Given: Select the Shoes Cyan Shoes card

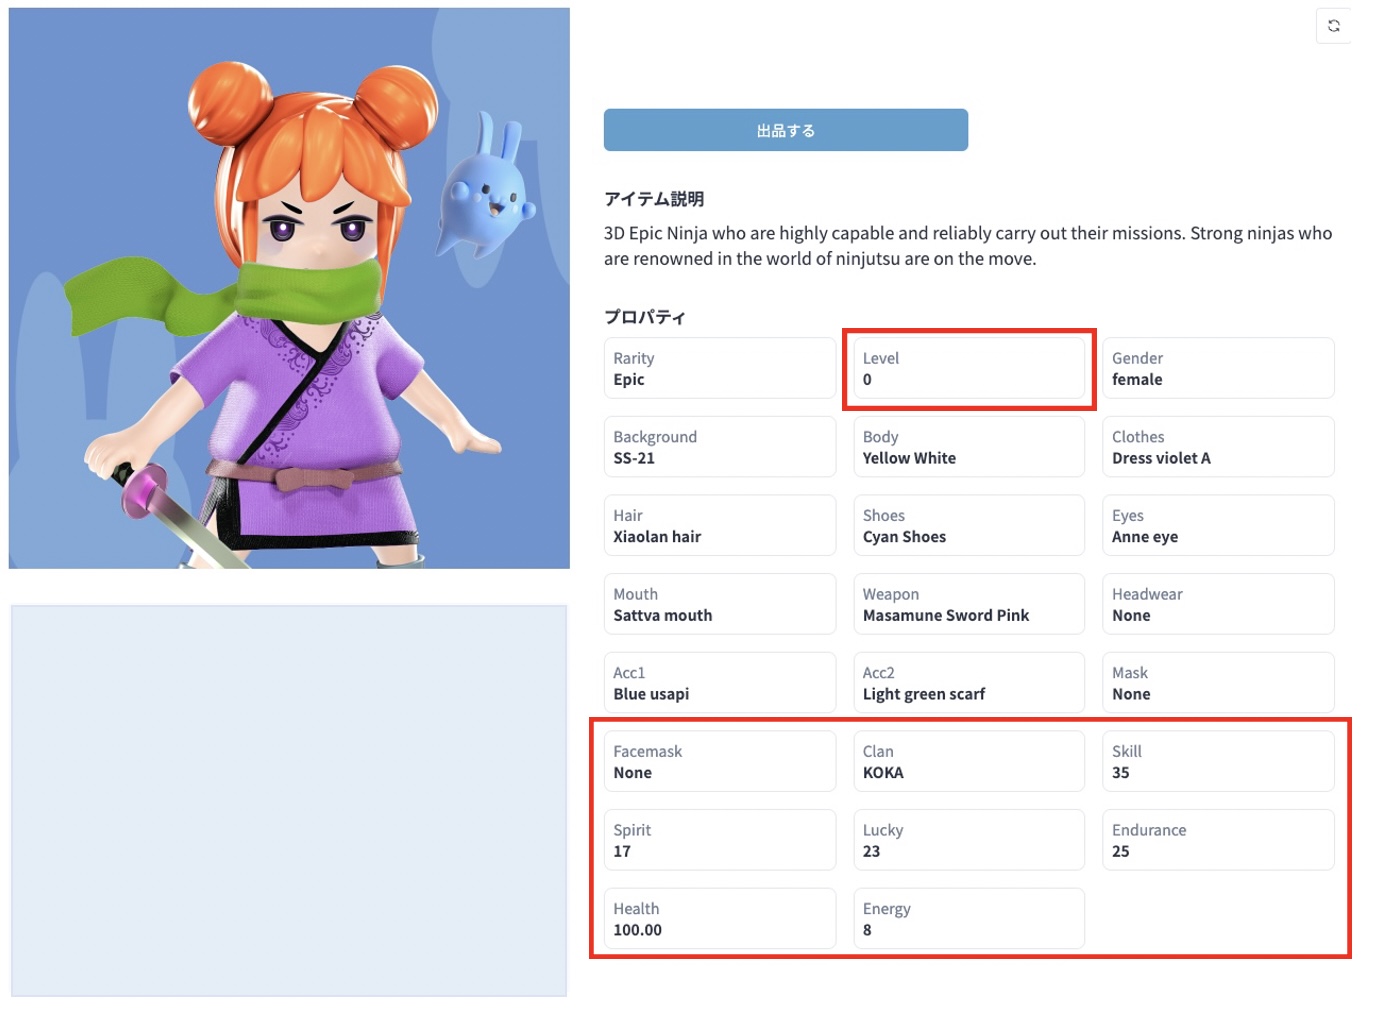Looking at the screenshot, I should point(968,525).
